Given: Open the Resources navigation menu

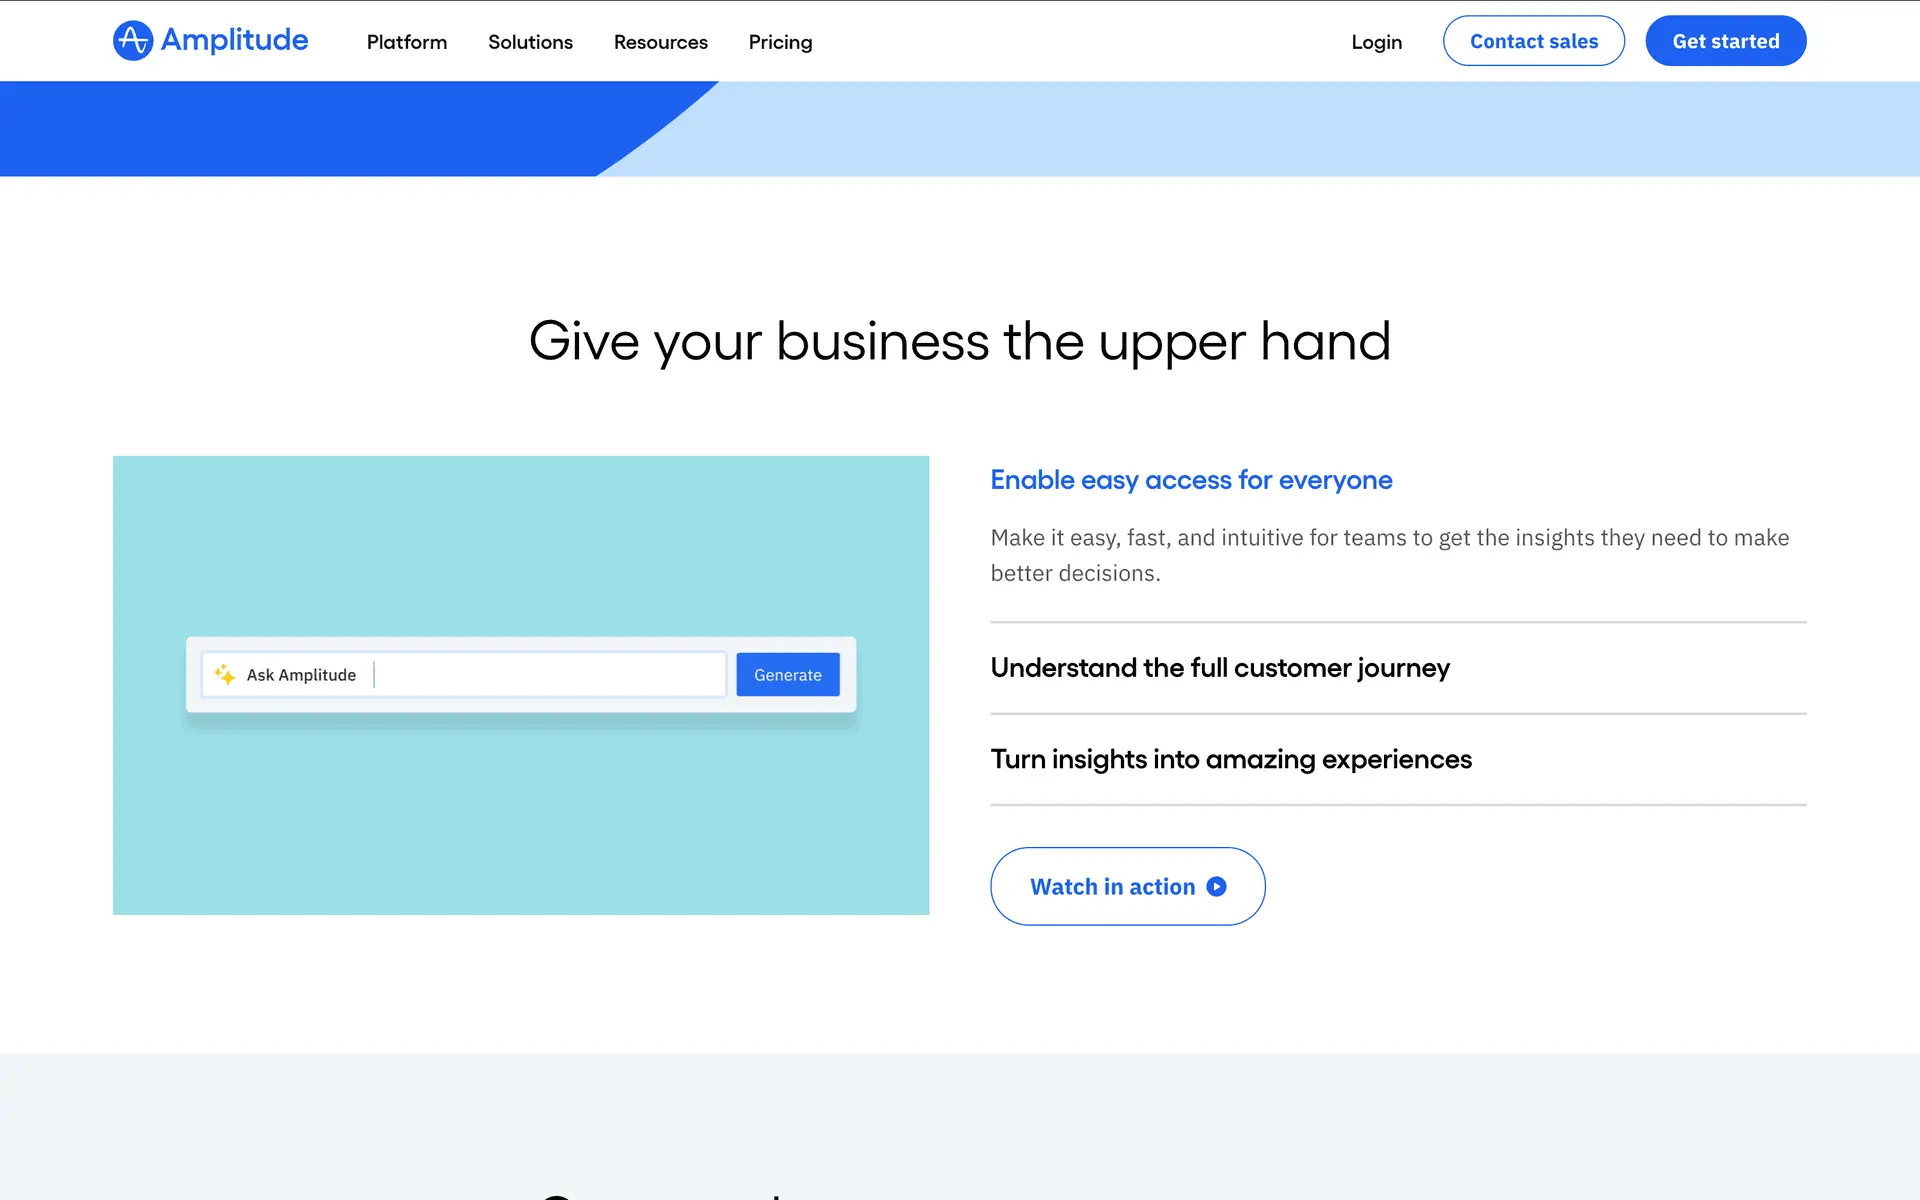Looking at the screenshot, I should pos(660,42).
